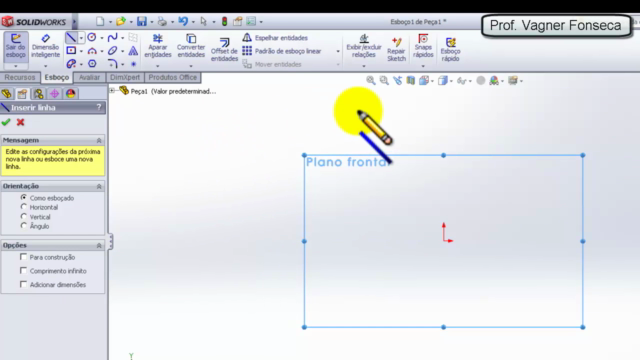
Task: Click 'Dimensão inteligente' button
Action: [x=45, y=46]
